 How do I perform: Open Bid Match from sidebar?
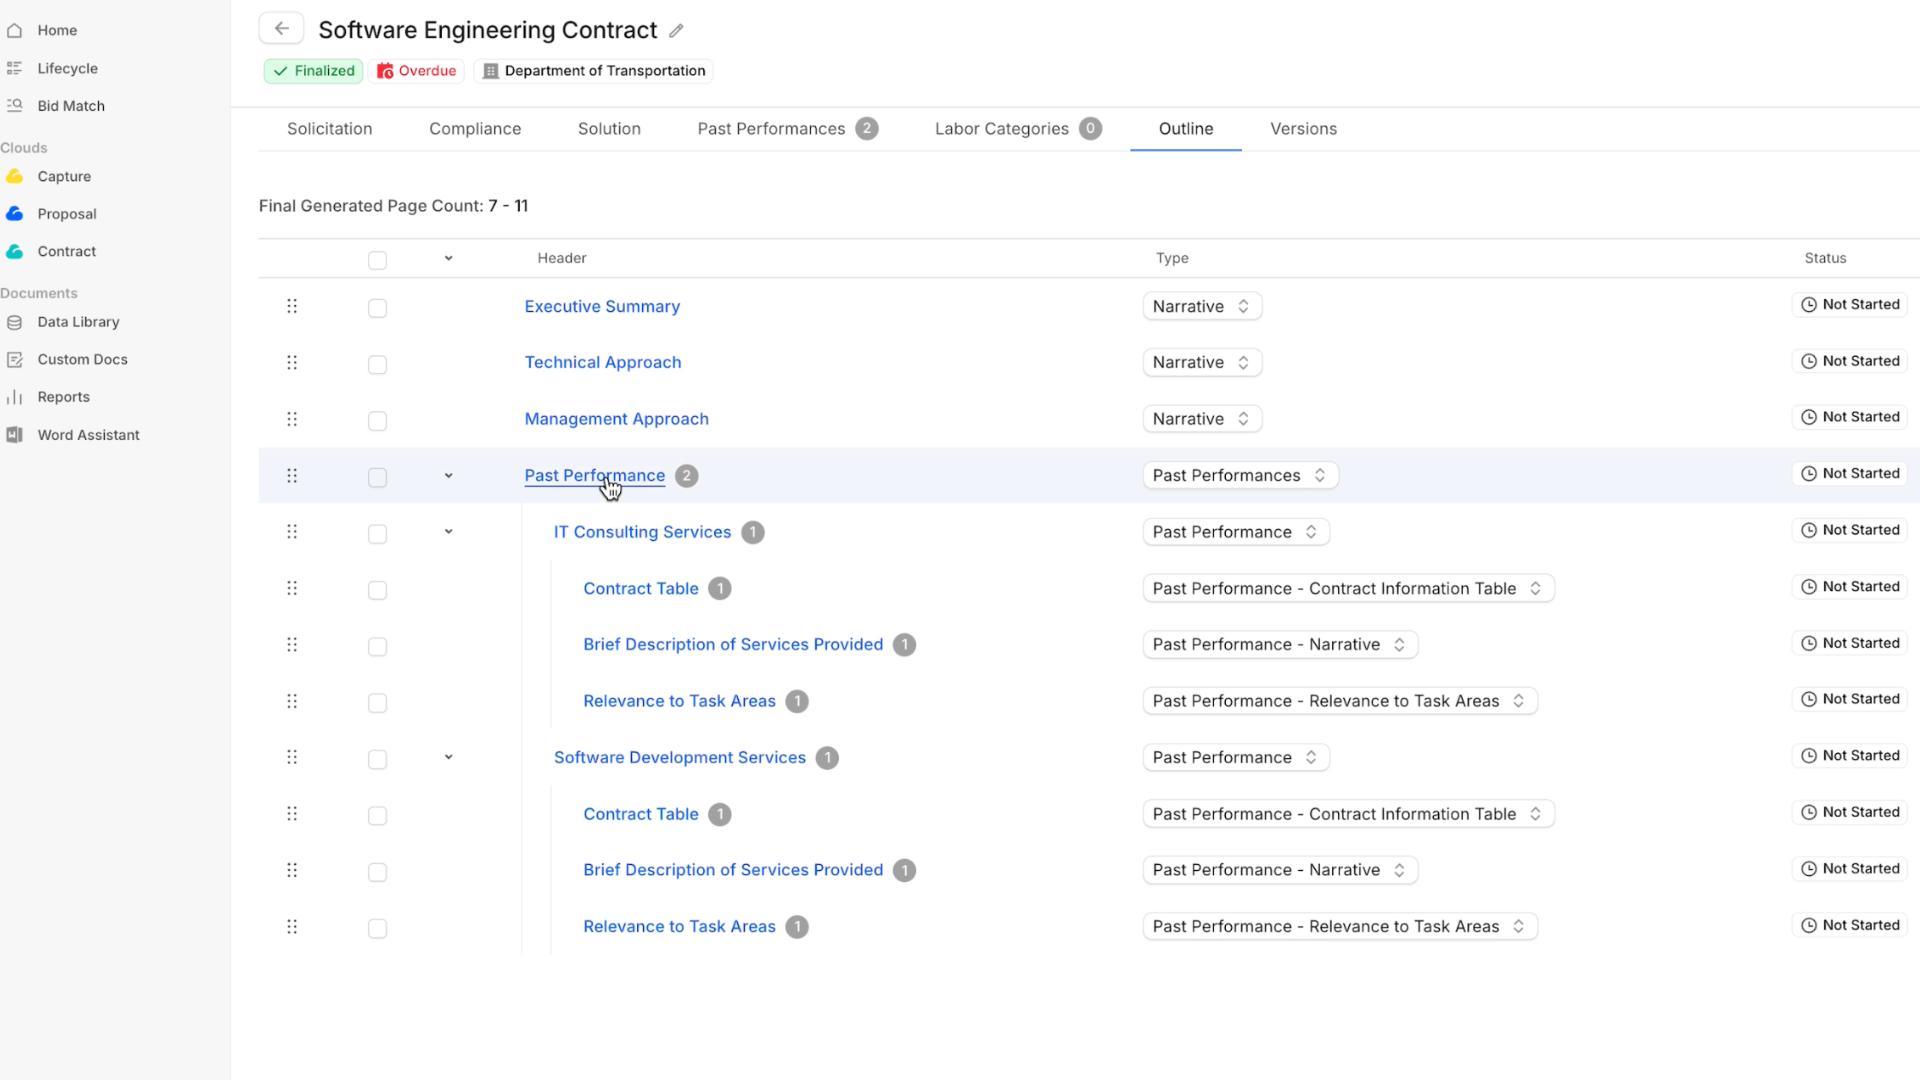pos(70,106)
